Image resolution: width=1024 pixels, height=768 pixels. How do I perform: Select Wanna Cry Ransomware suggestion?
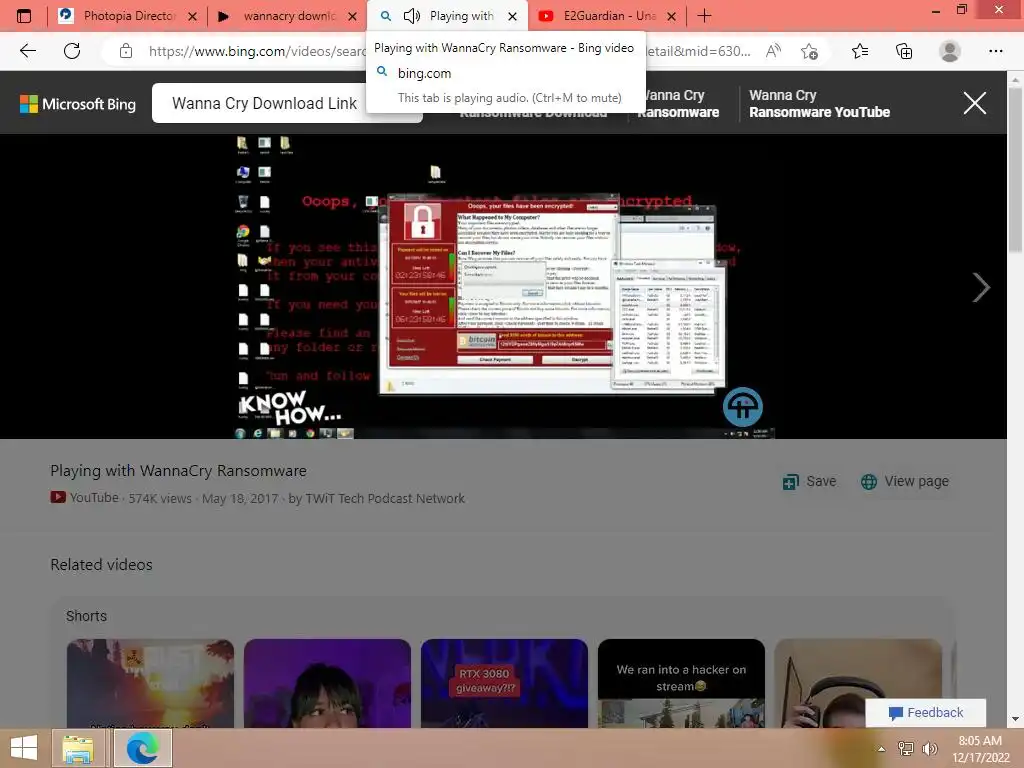point(678,104)
